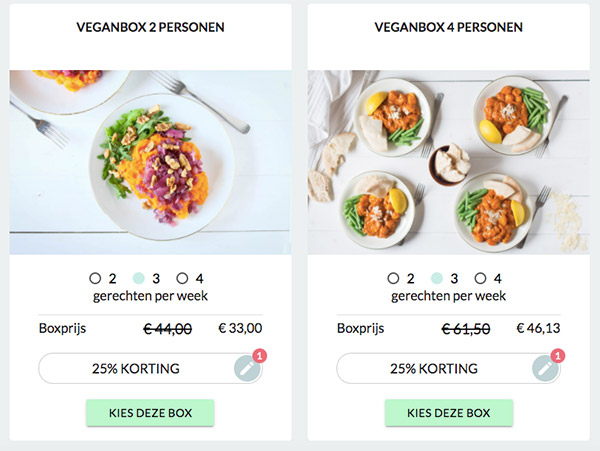Screen dimensions: 600x451
Task: Click the VEGANBOX 4 PERSONEN title
Action: click(x=449, y=28)
